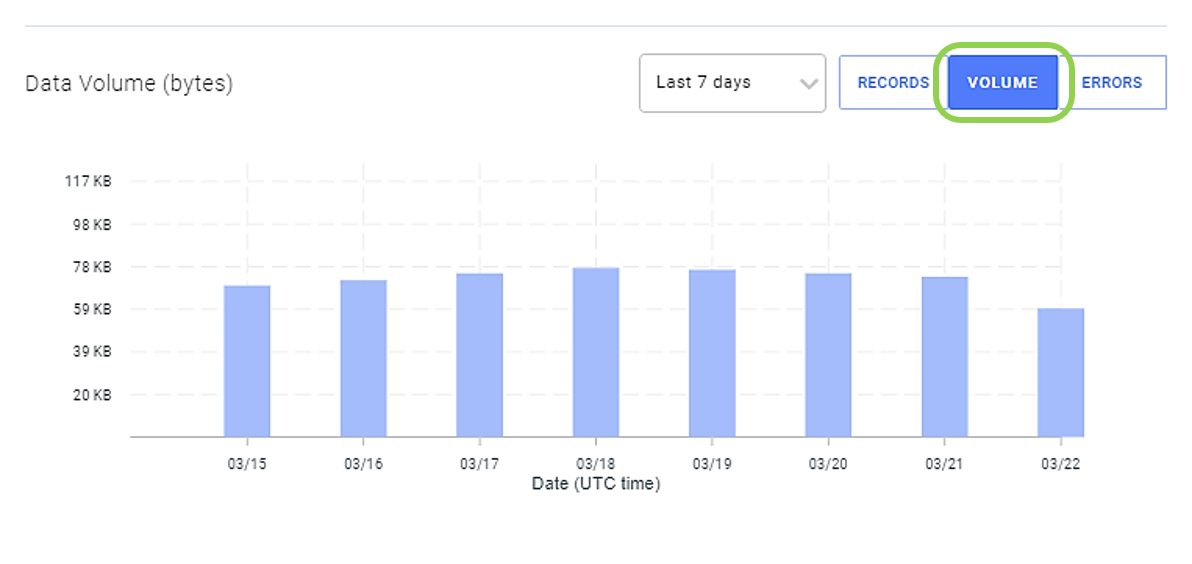Click the 03/19 data volume bar
This screenshot has width=1192, height=564.
712,353
